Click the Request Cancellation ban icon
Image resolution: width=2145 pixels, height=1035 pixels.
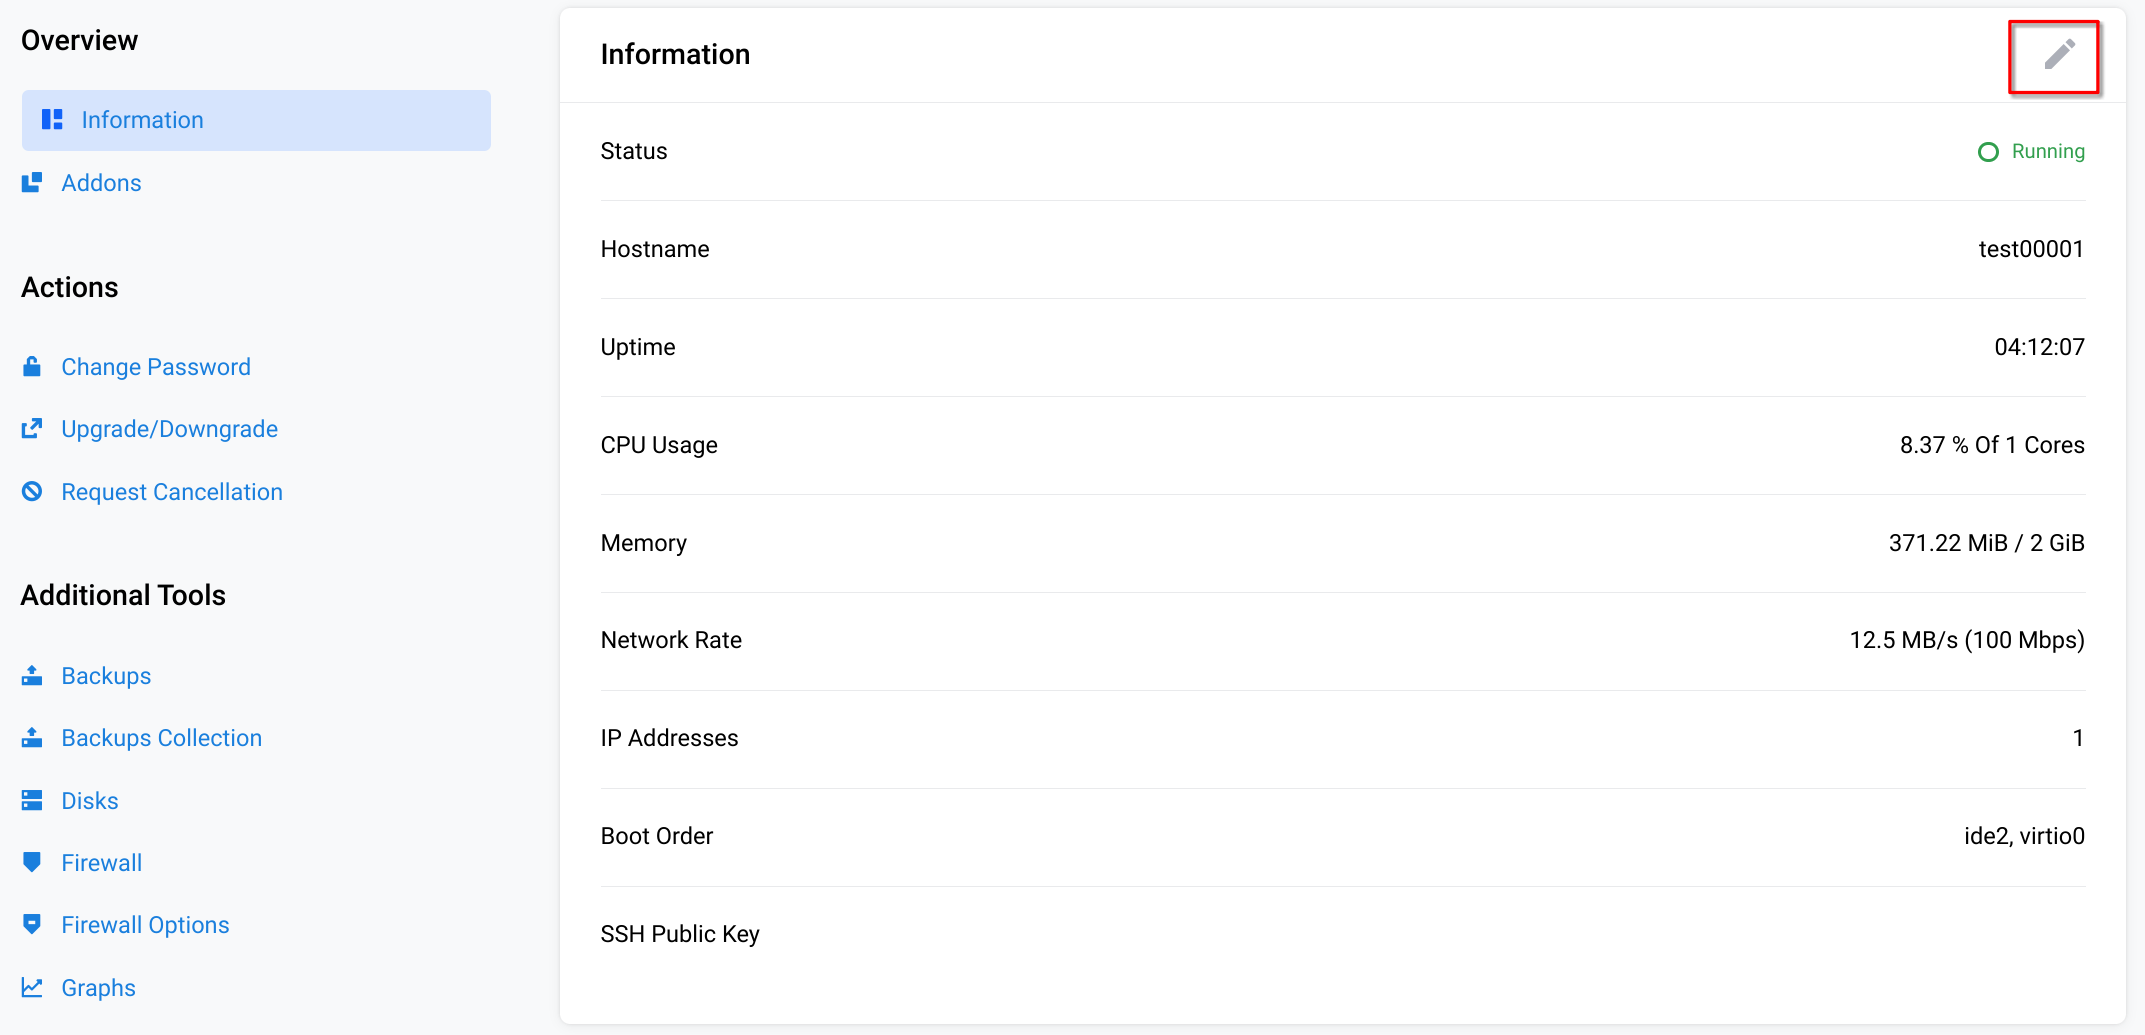pyautogui.click(x=32, y=492)
